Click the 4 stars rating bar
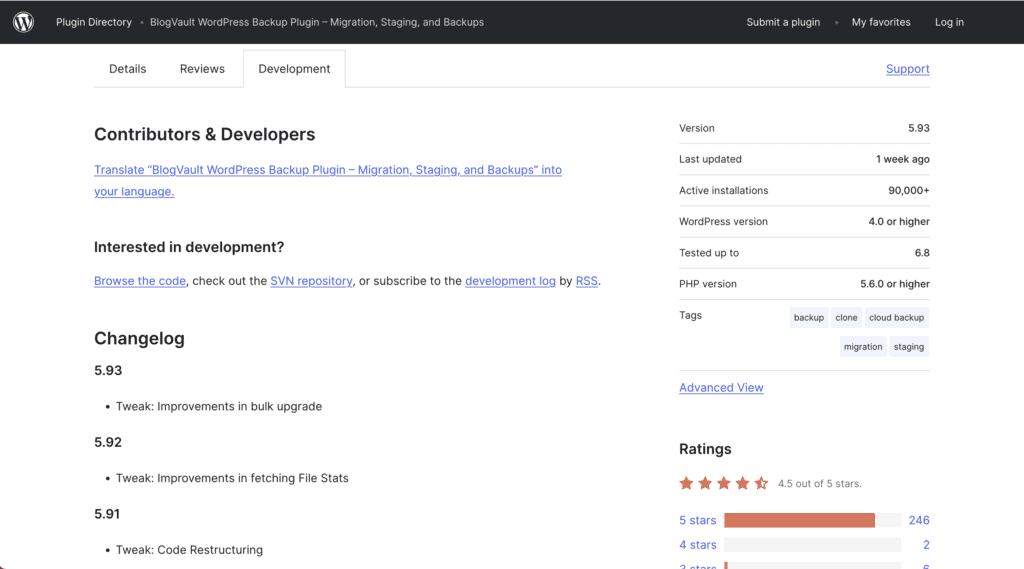1024x569 pixels. tap(812, 545)
